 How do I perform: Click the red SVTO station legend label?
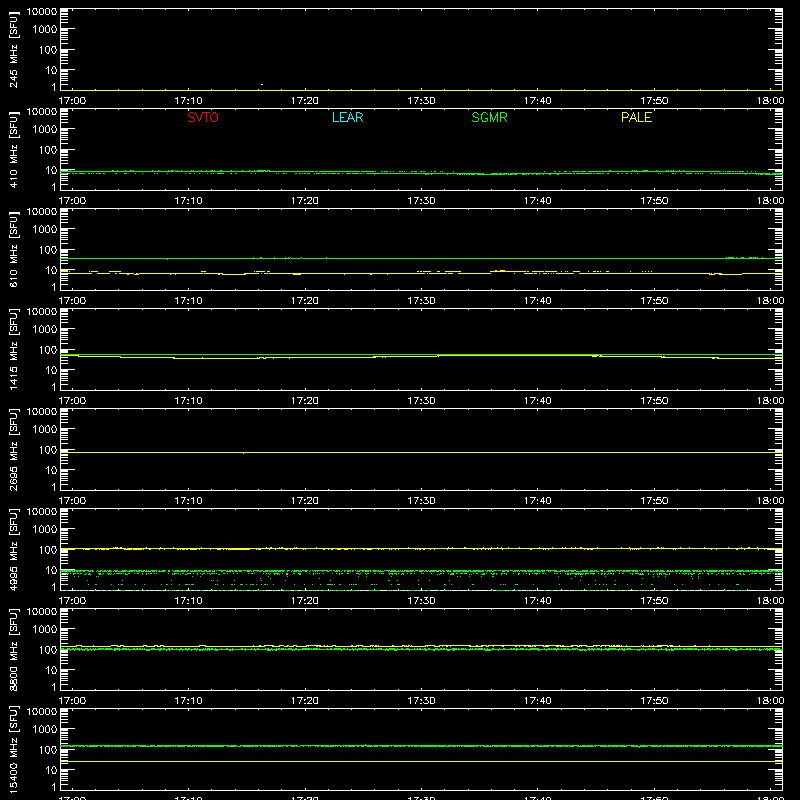(203, 117)
